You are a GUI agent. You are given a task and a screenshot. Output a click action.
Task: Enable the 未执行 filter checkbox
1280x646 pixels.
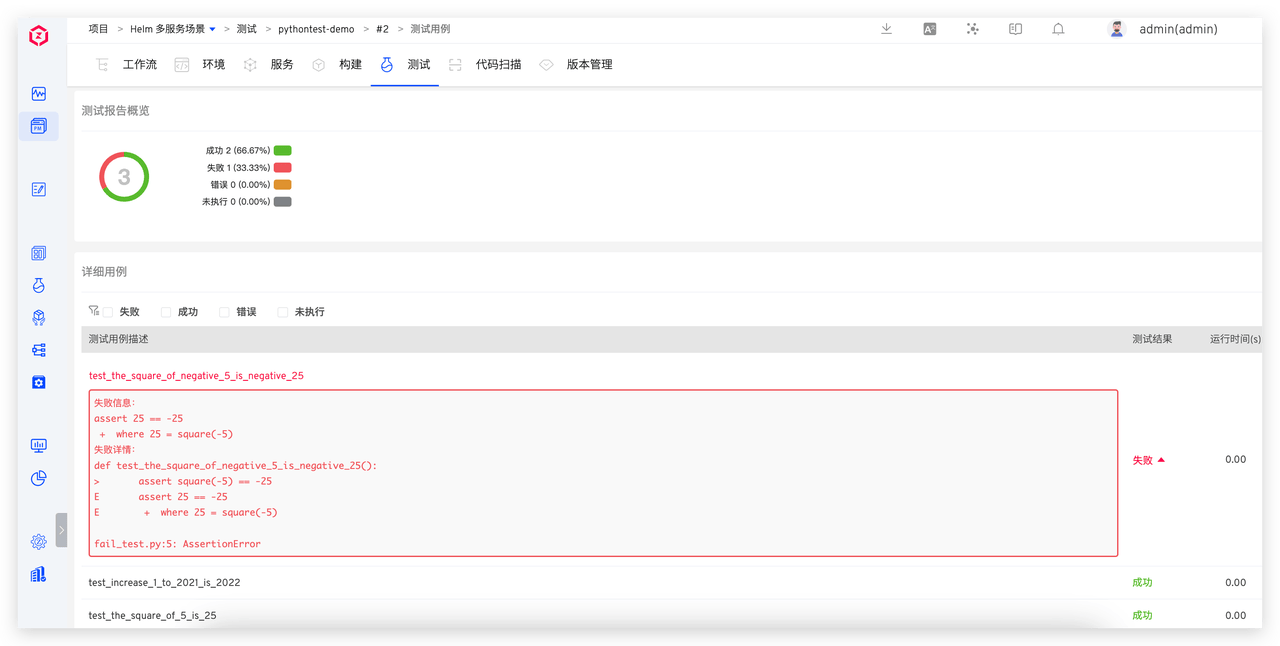click(283, 312)
